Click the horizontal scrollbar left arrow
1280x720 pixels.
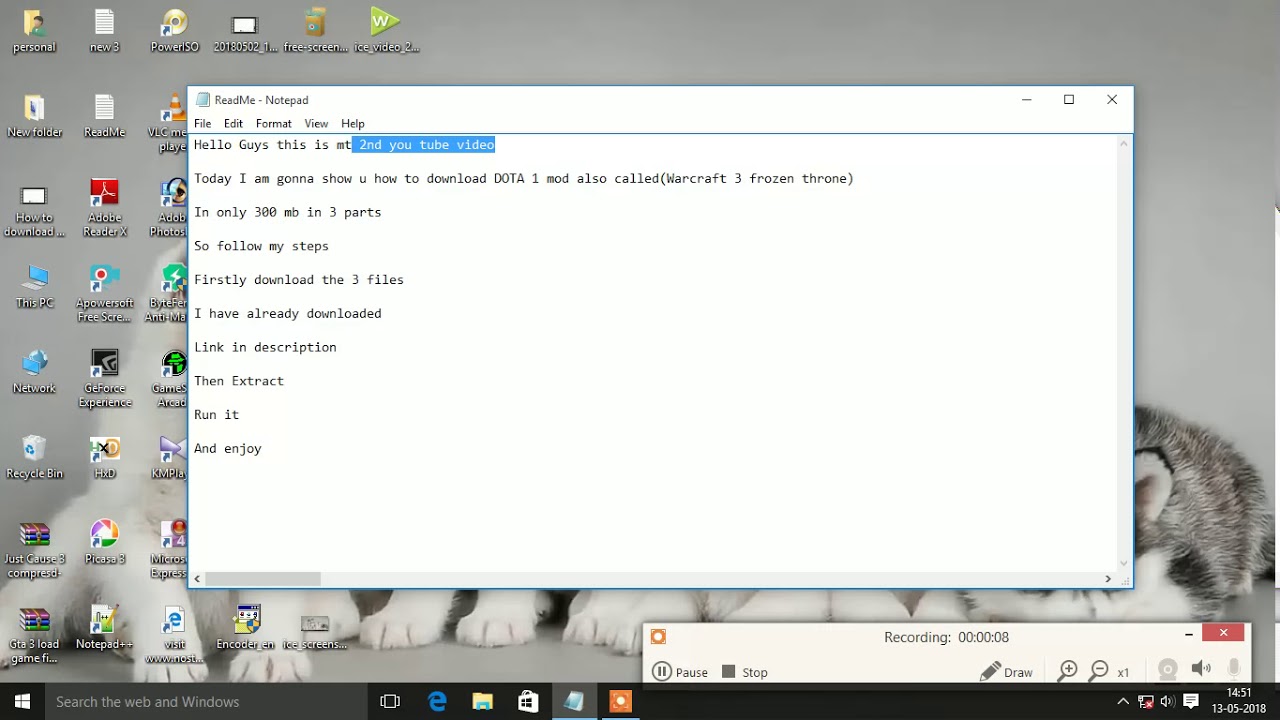click(x=198, y=579)
